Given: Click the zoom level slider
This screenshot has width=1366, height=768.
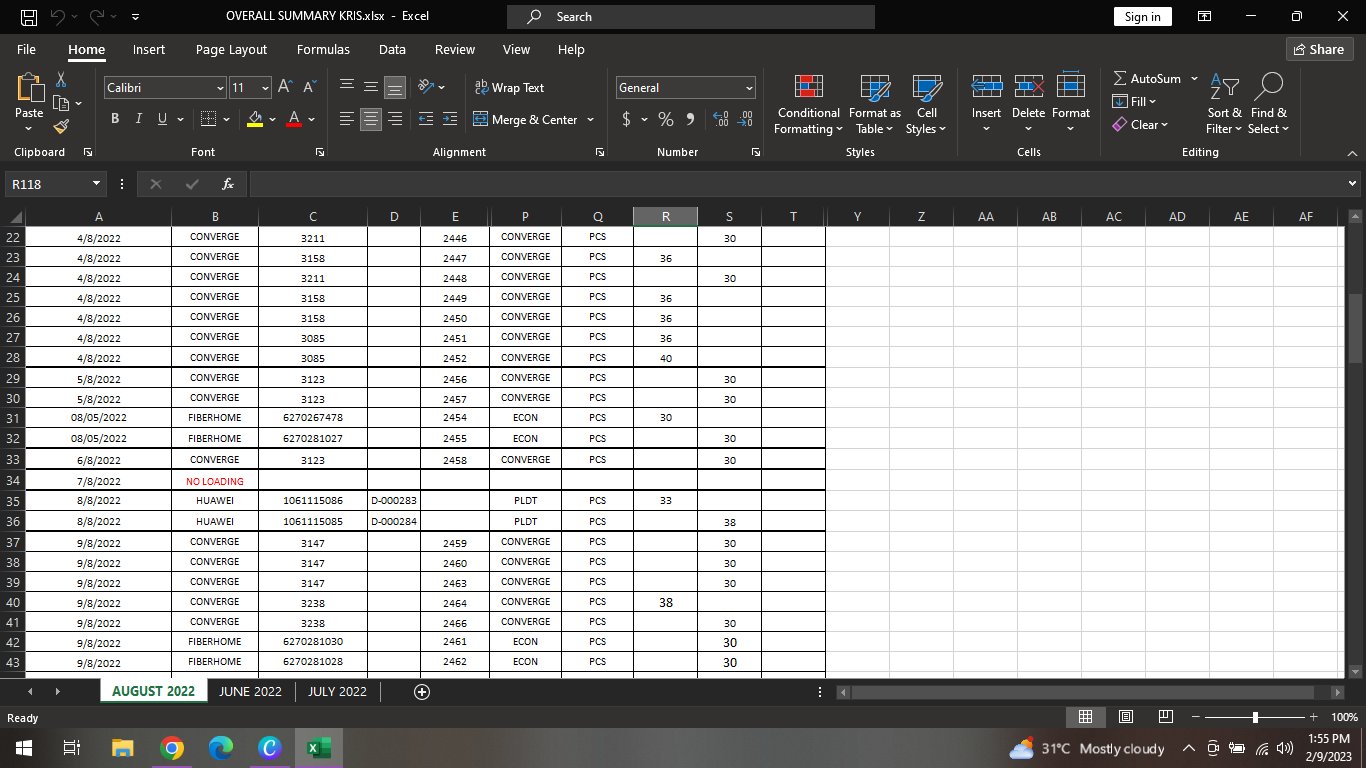Looking at the screenshot, I should (1255, 717).
